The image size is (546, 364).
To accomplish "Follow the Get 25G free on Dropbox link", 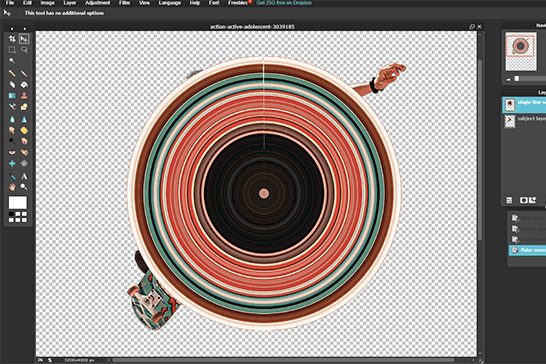I will click(284, 3).
